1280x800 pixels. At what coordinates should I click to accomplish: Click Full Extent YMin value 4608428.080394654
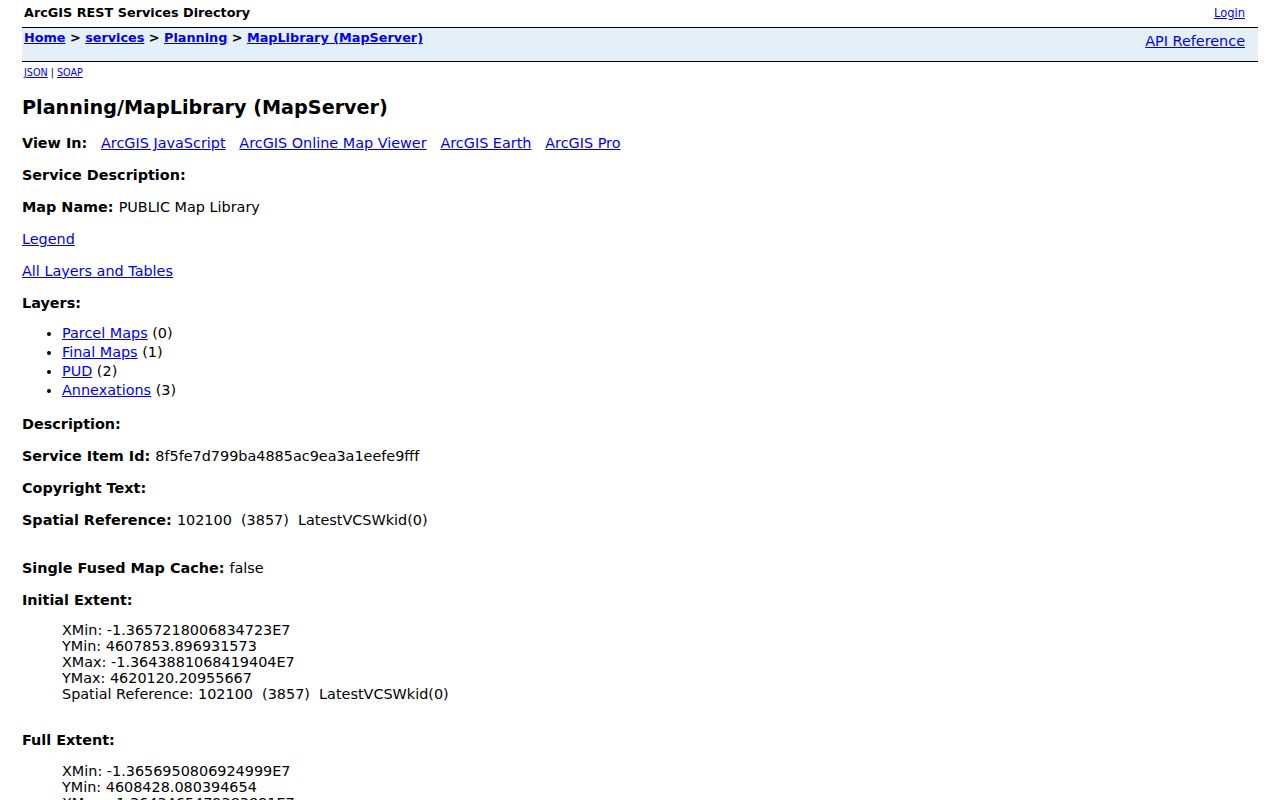pyautogui.click(x=181, y=787)
